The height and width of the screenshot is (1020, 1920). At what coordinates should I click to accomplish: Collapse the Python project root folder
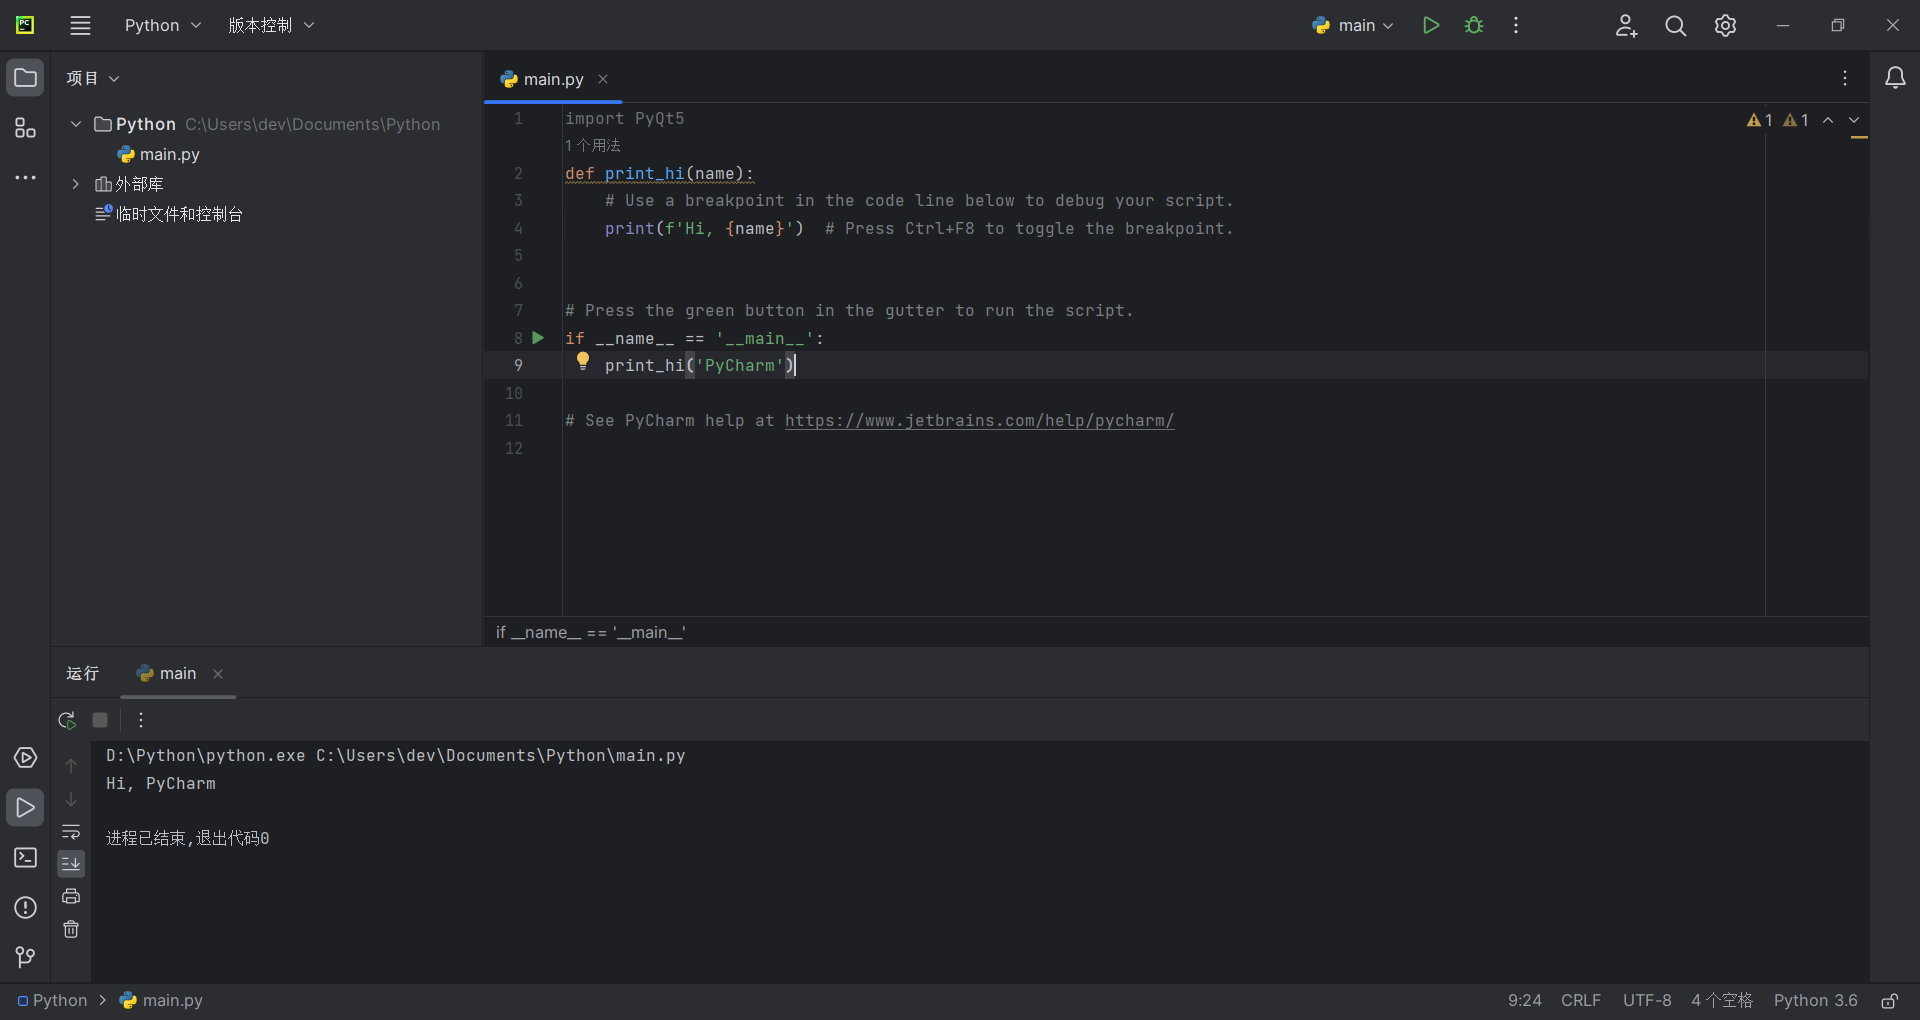point(76,124)
